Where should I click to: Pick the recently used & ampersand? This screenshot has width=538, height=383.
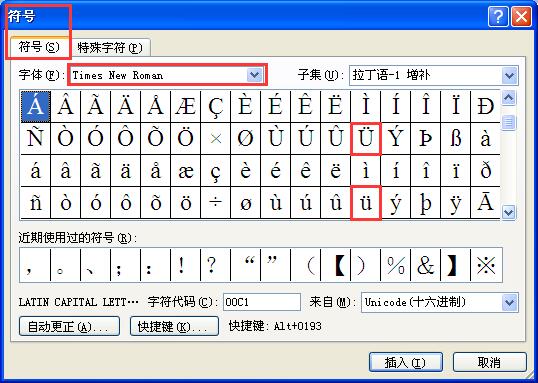(426, 265)
